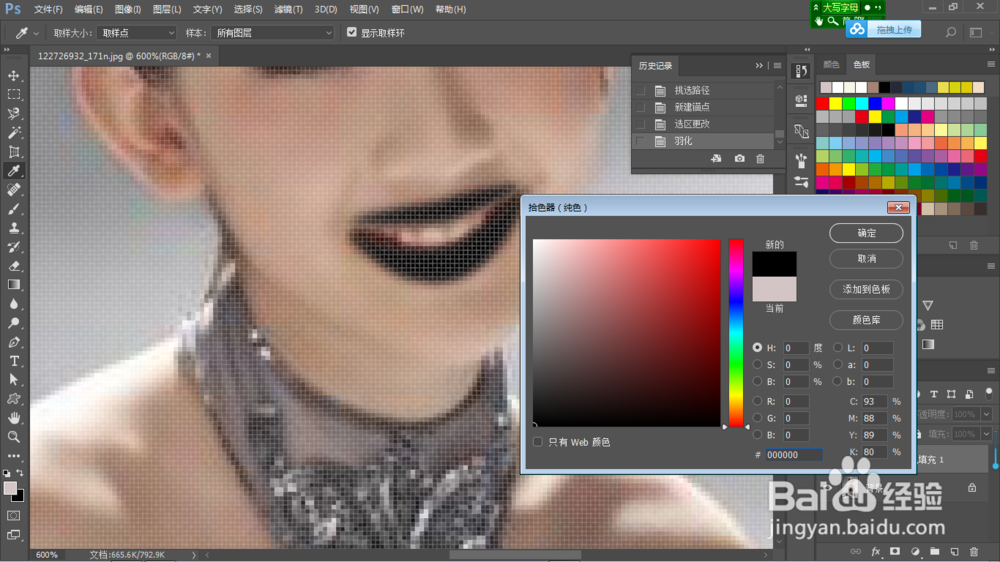Open the status bar info arrow
This screenshot has width=1000, height=562.
(194, 555)
